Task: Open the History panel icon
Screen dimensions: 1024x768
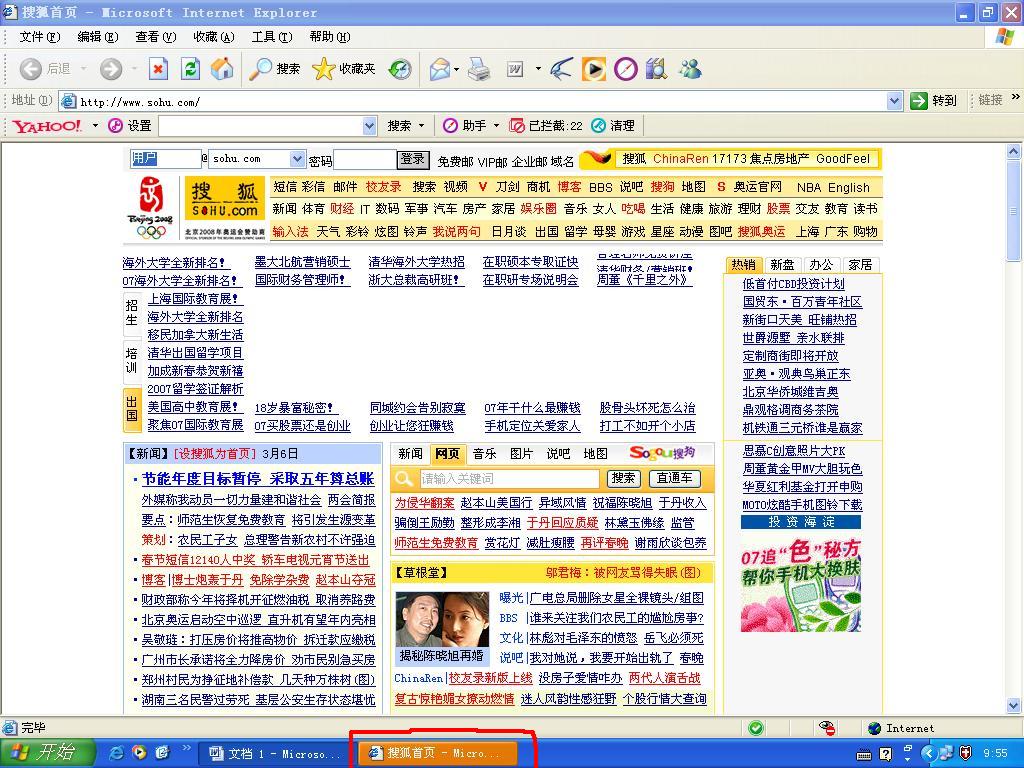Action: point(400,69)
